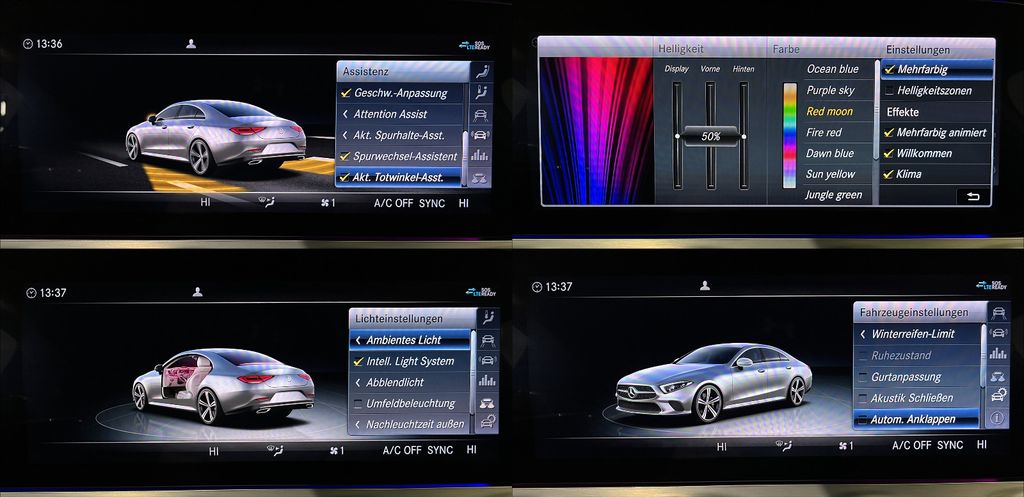
Task: Open the car-with-gear icon in Fahrzeugeinstellungen sidebar
Action: pyautogui.click(x=998, y=397)
